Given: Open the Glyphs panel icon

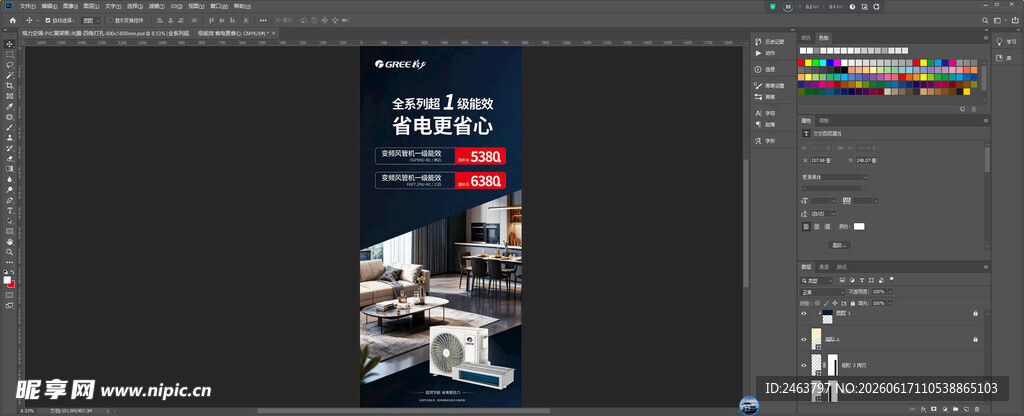Looking at the screenshot, I should tap(758, 140).
